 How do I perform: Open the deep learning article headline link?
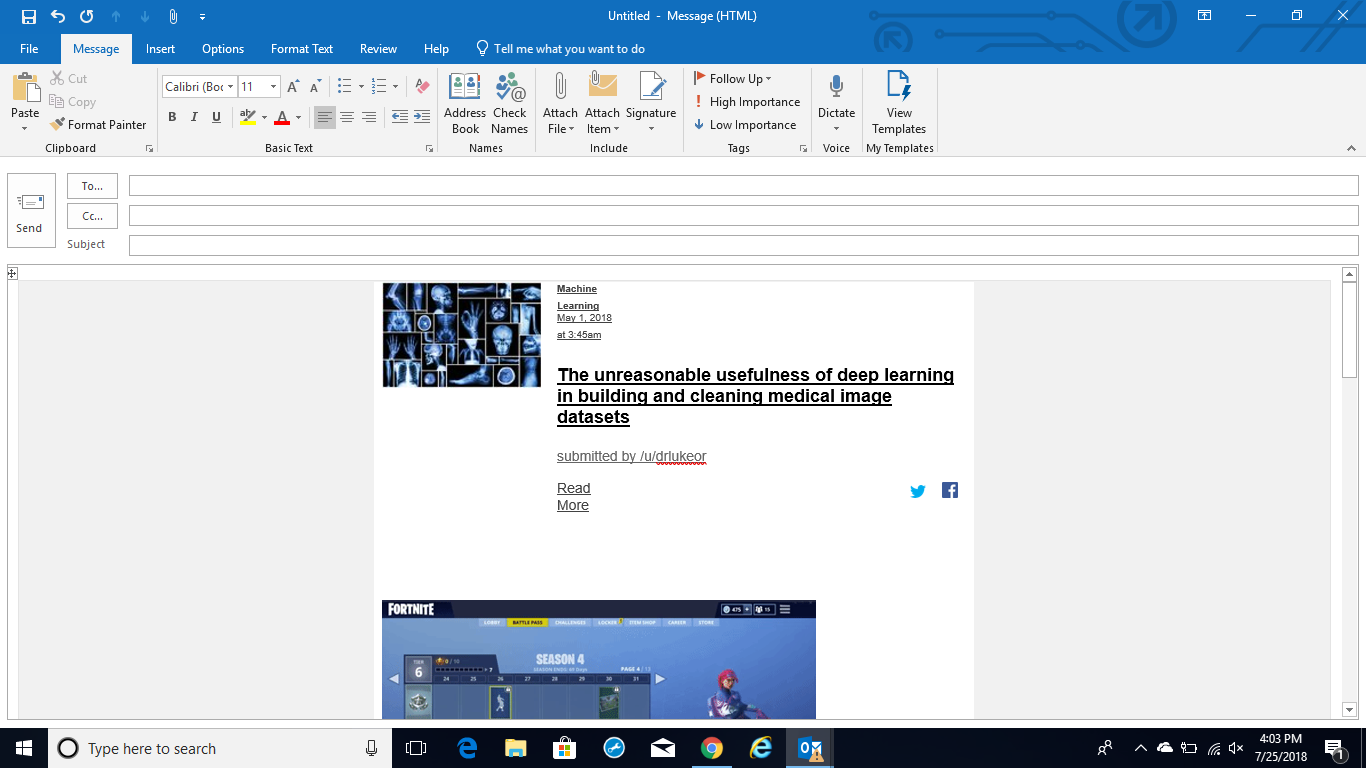click(755, 396)
